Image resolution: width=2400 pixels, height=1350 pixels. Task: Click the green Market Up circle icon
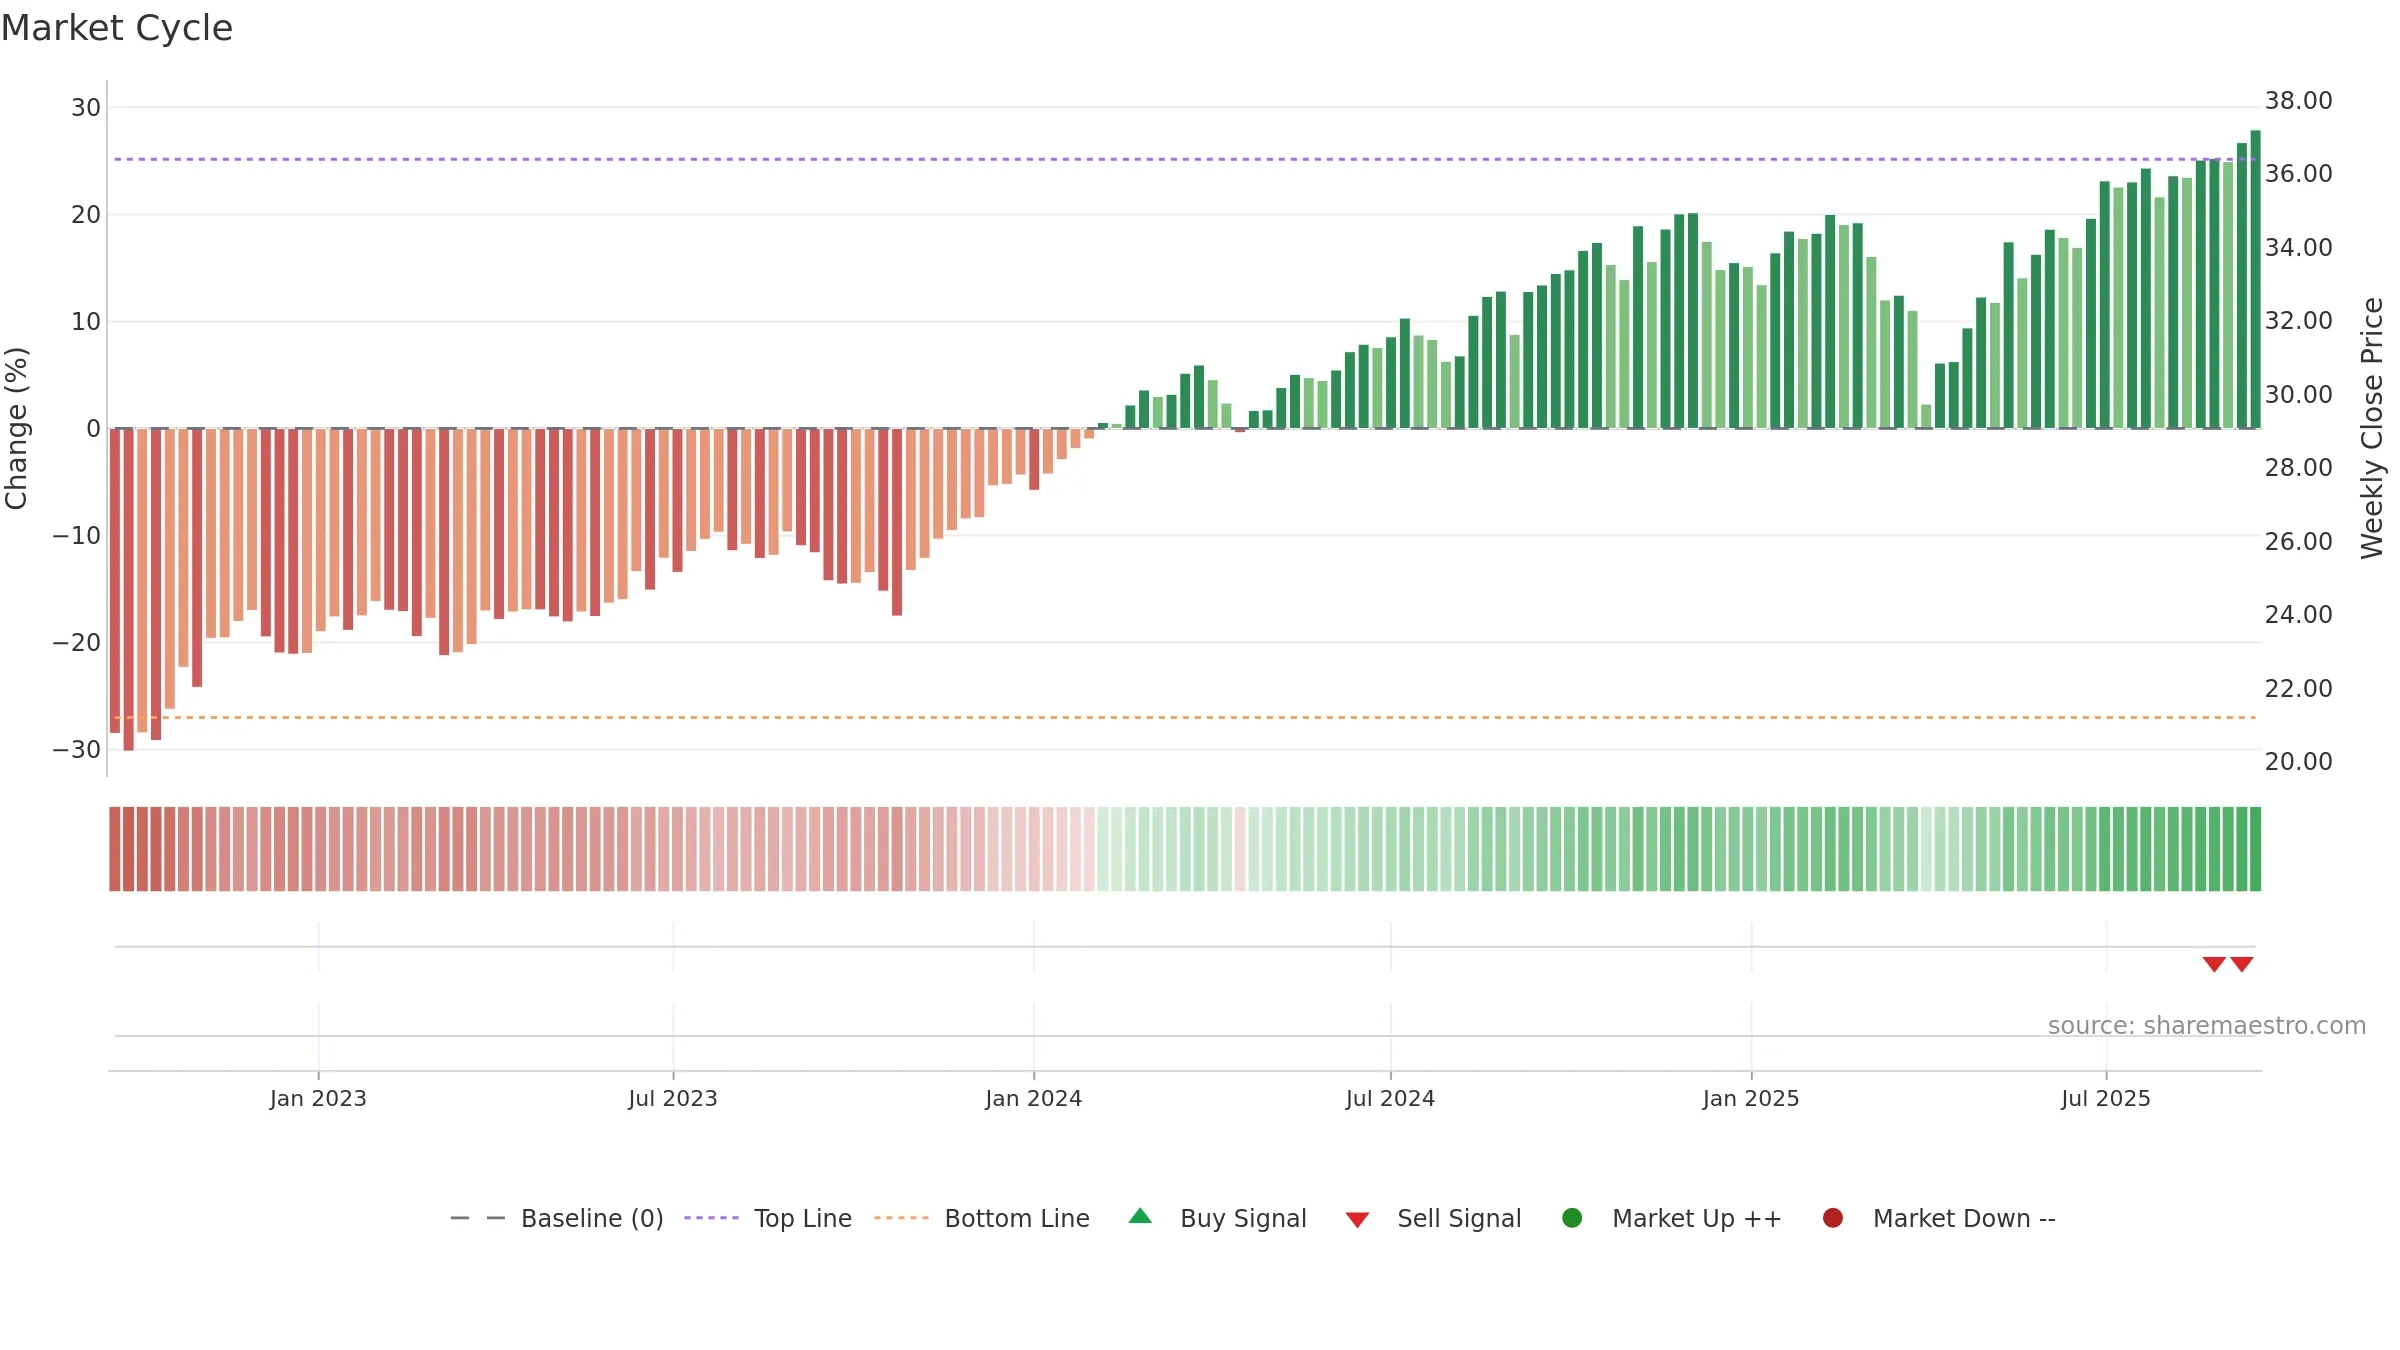pyautogui.click(x=1572, y=1218)
